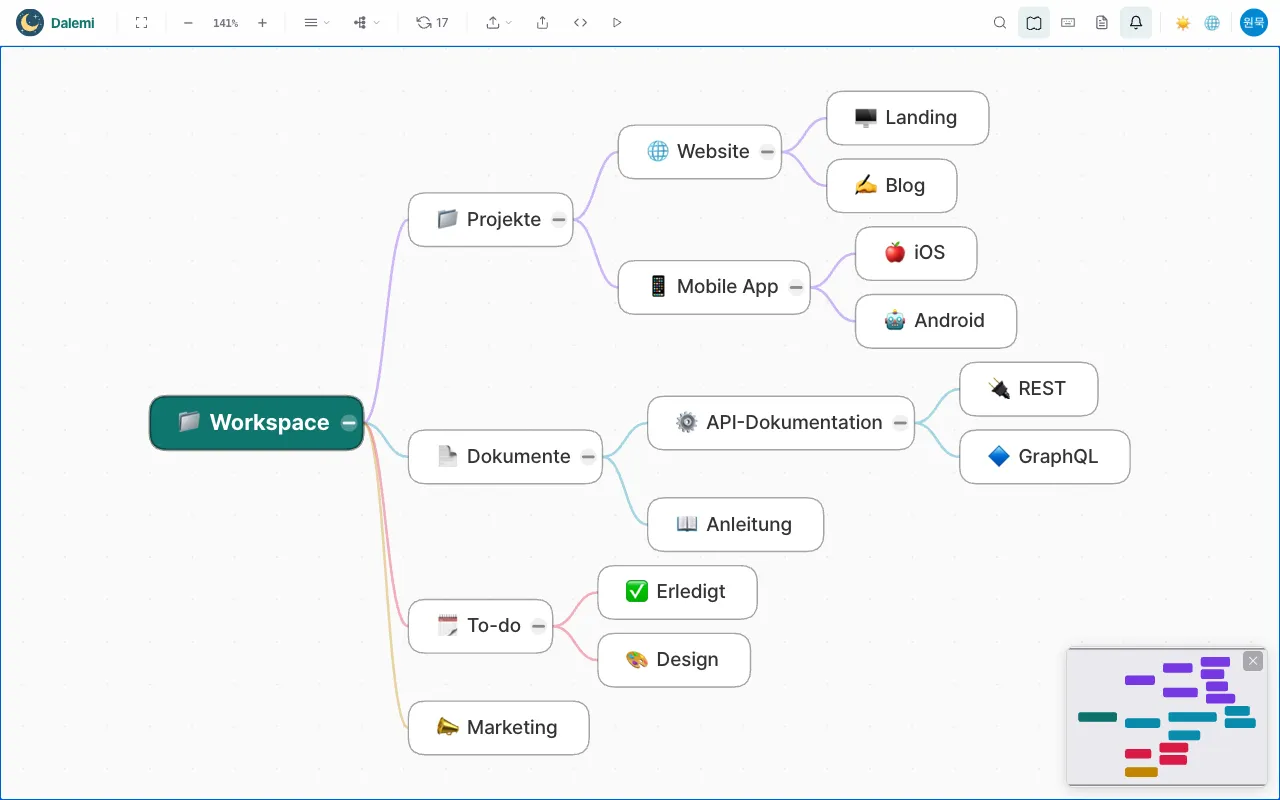
Task: Select the Landing node
Action: (908, 118)
